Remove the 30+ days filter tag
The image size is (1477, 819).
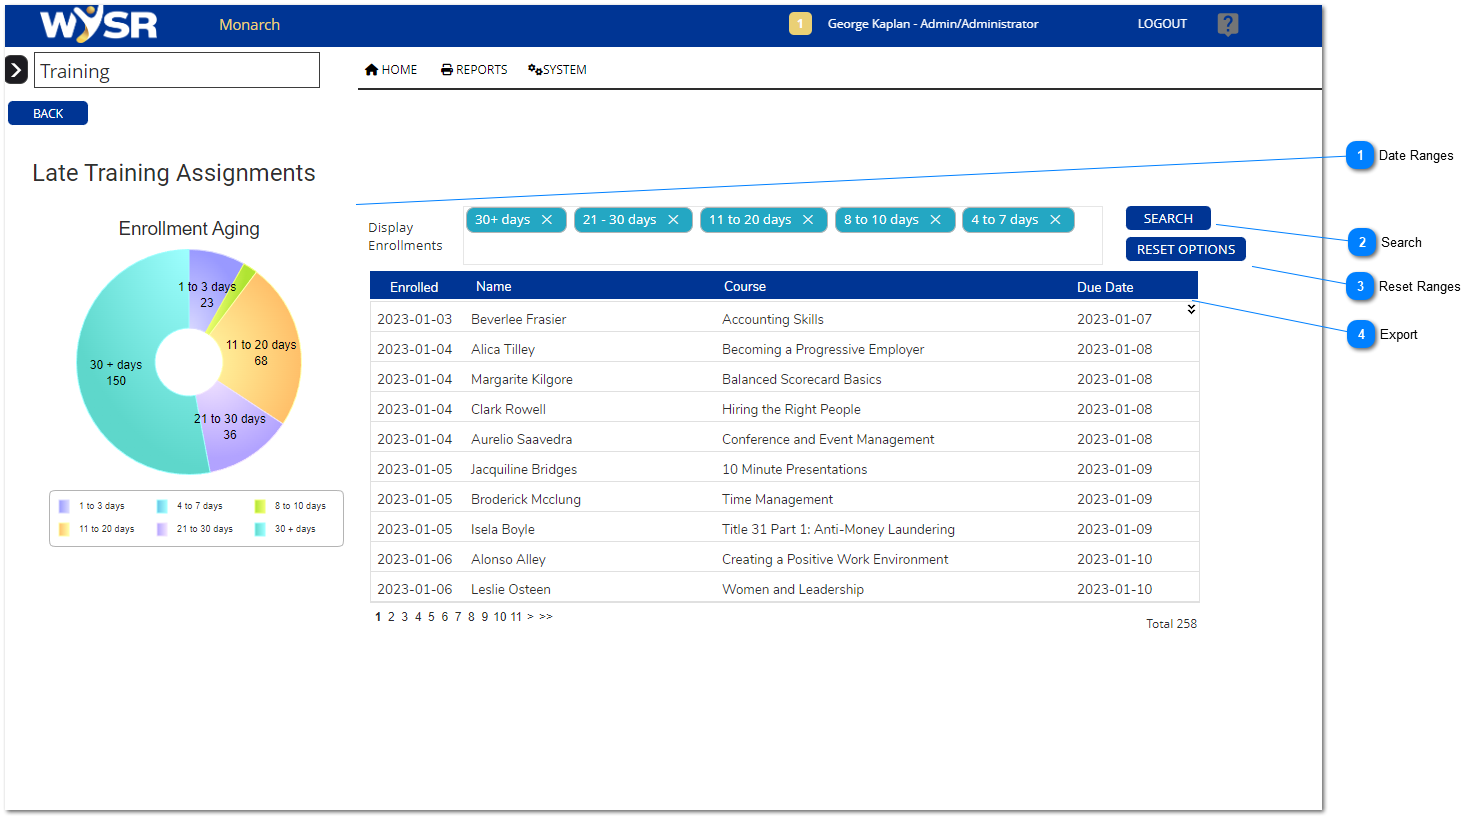547,220
